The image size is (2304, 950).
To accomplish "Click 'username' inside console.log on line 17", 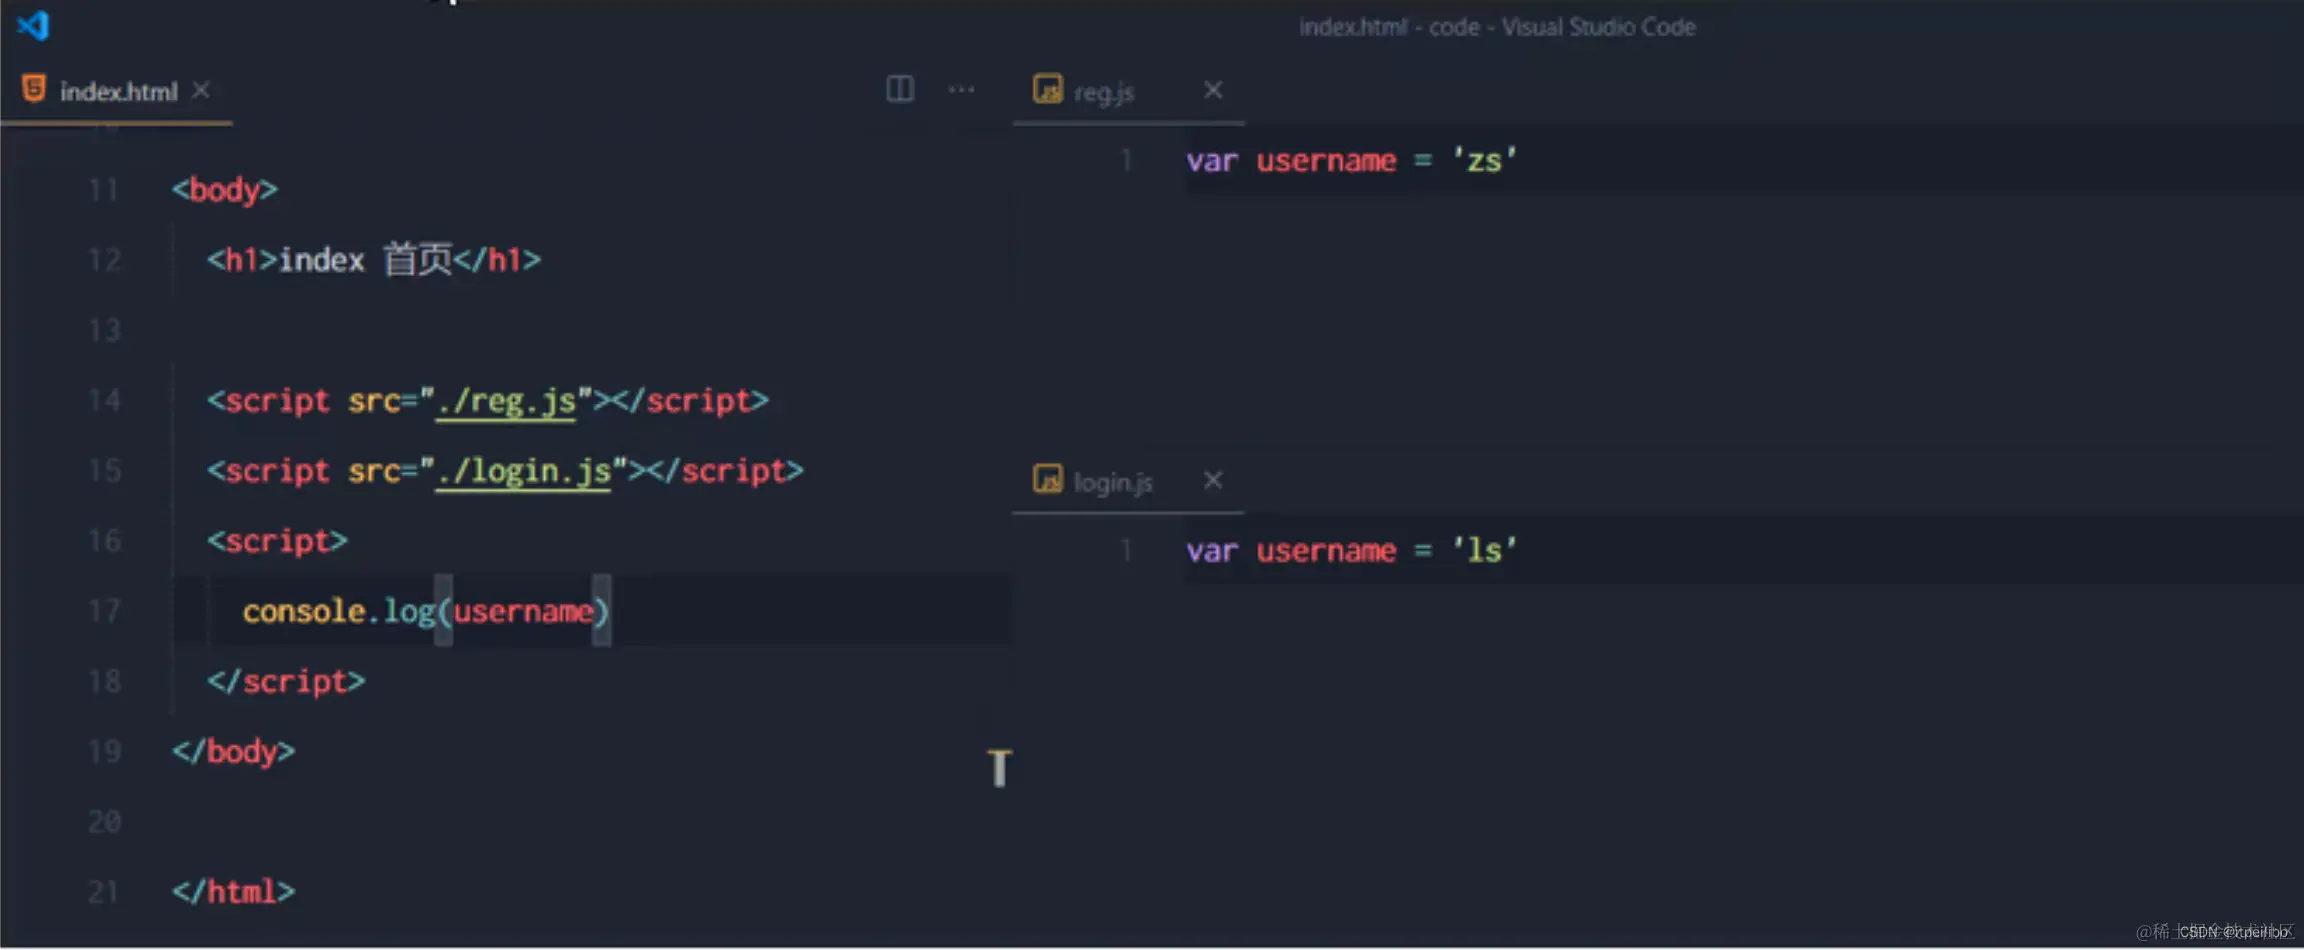I will 523,611.
